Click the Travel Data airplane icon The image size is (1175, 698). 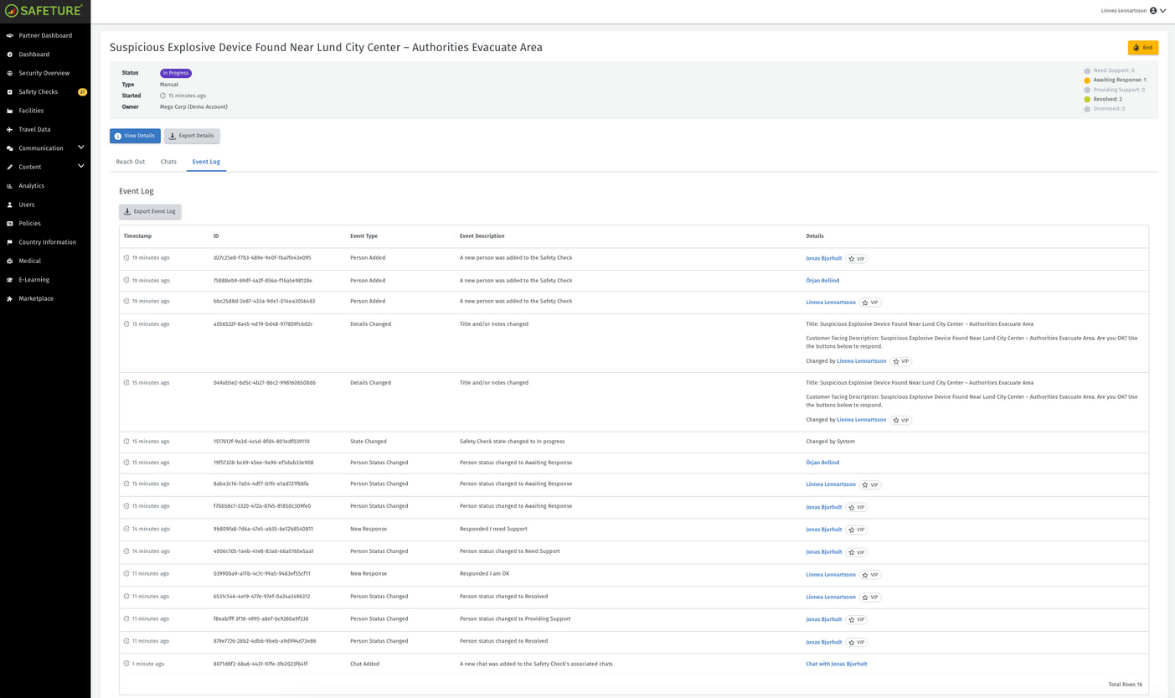point(10,129)
